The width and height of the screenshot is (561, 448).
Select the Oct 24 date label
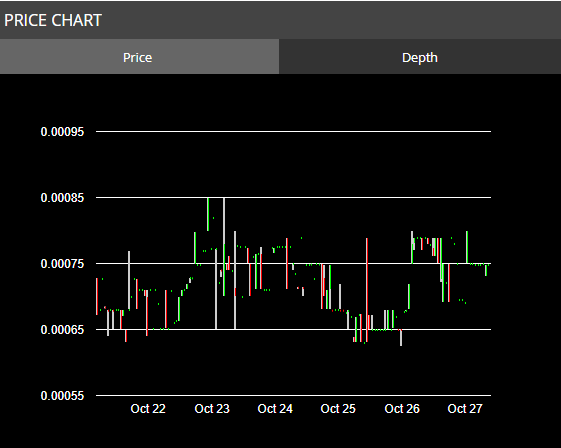click(275, 409)
